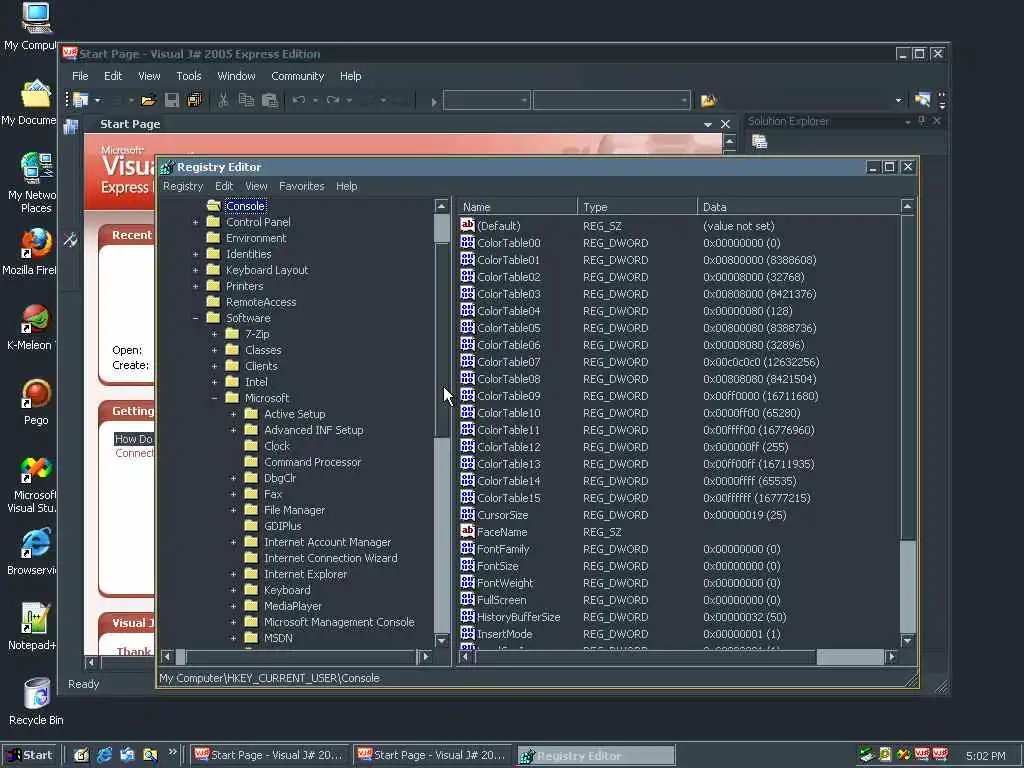
Task: Click the Copy icon in Visual J# toolbar
Action: [x=246, y=100]
